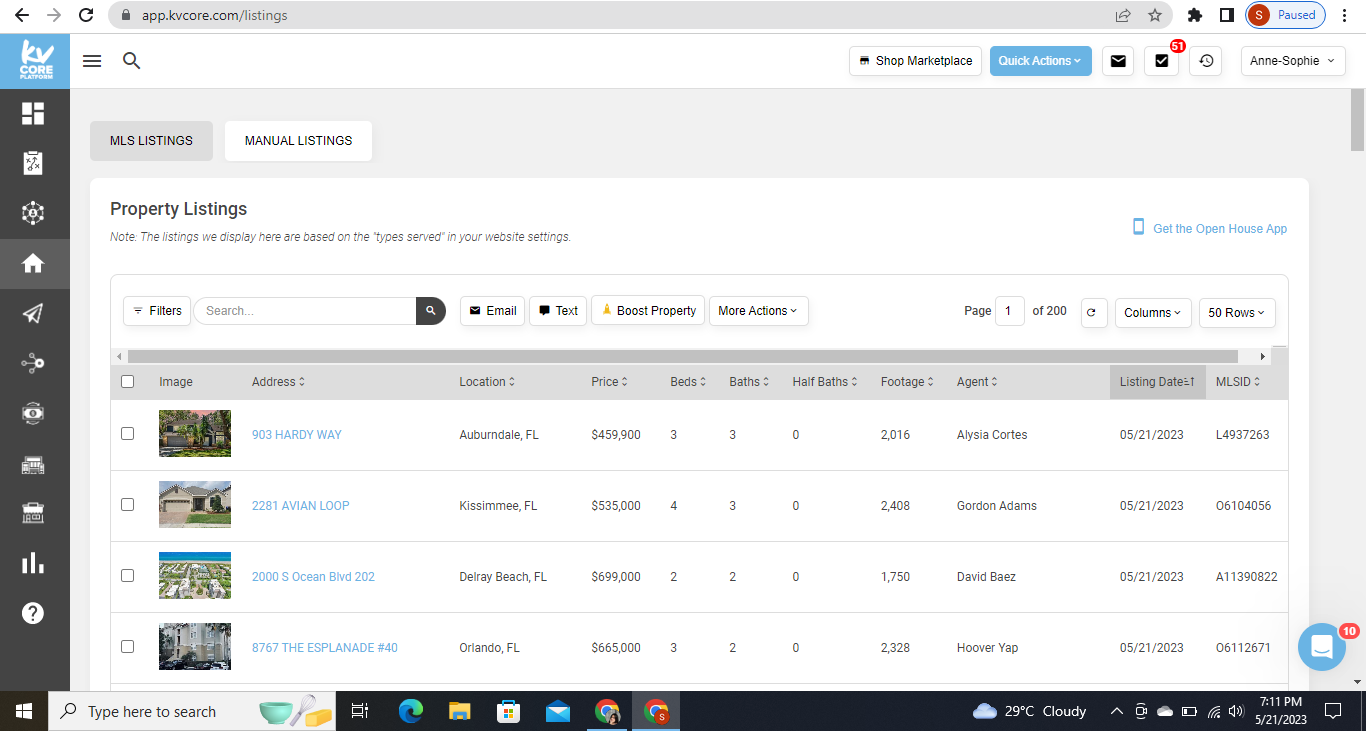This screenshot has height=731, width=1366.
Task: Click the table's horizontal scrollbar
Action: pos(683,356)
